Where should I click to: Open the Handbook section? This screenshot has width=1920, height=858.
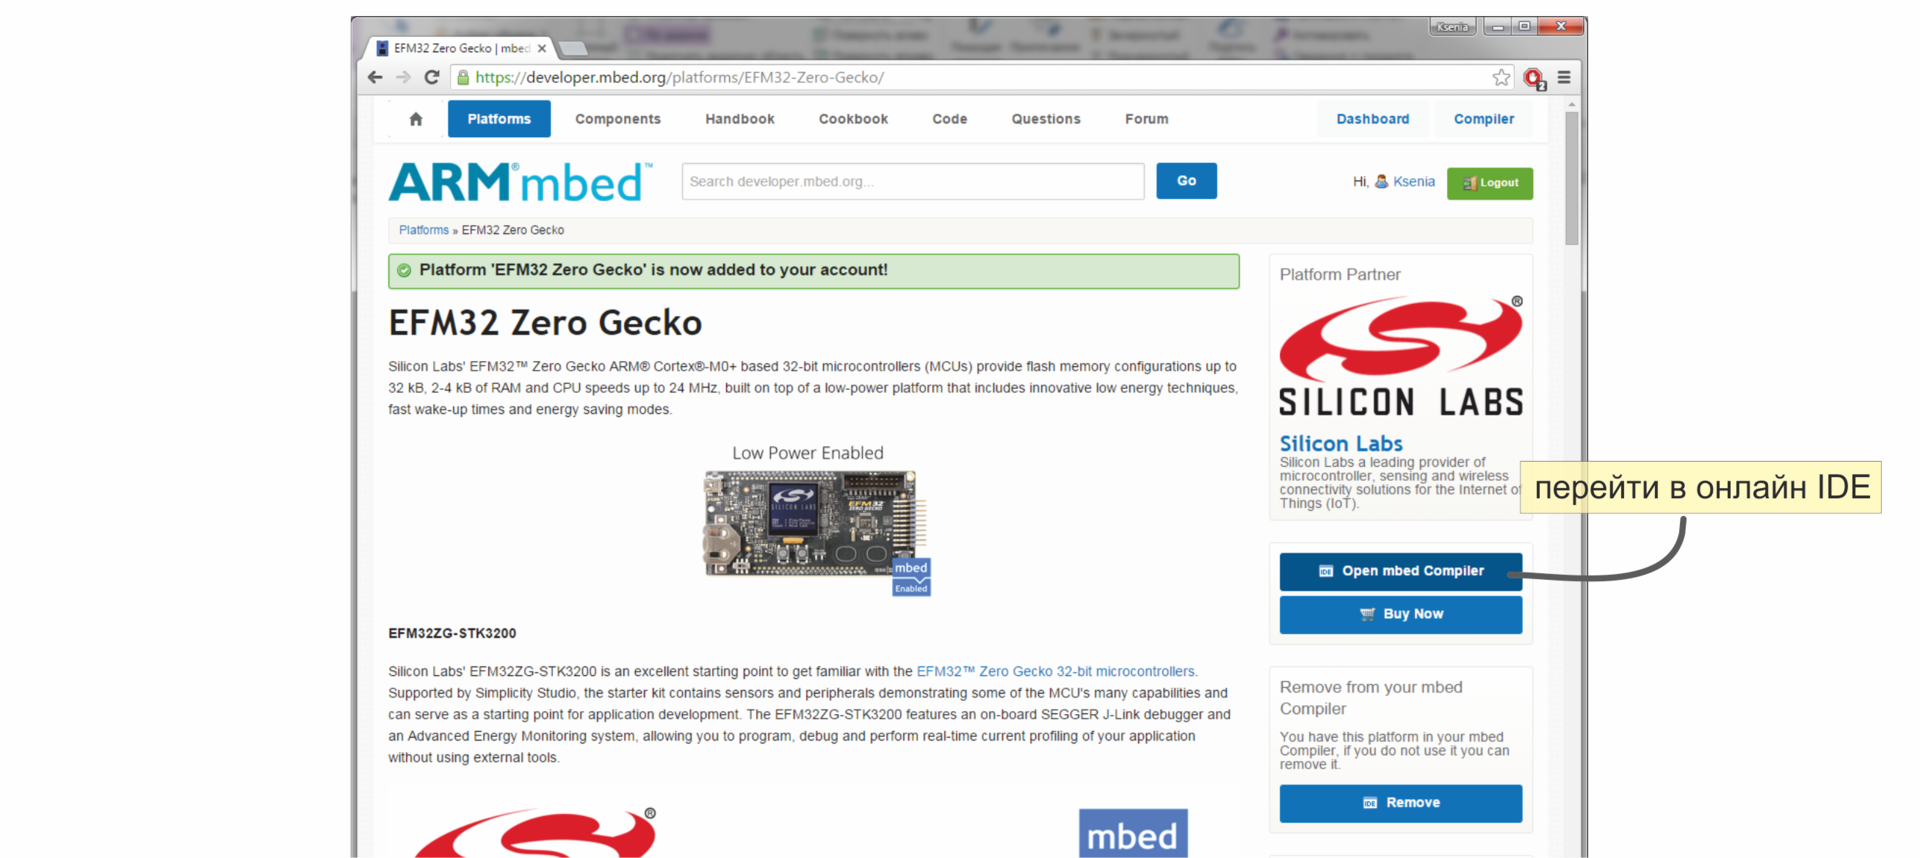740,119
